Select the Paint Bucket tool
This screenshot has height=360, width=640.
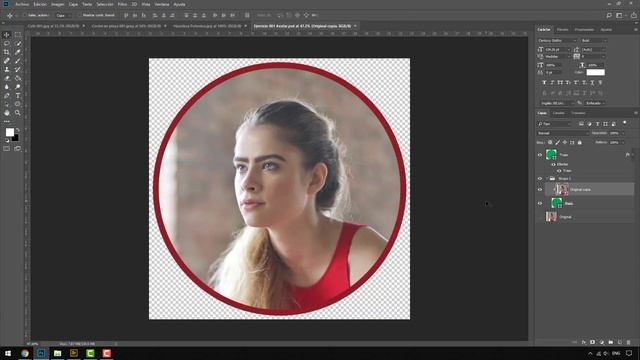18,78
